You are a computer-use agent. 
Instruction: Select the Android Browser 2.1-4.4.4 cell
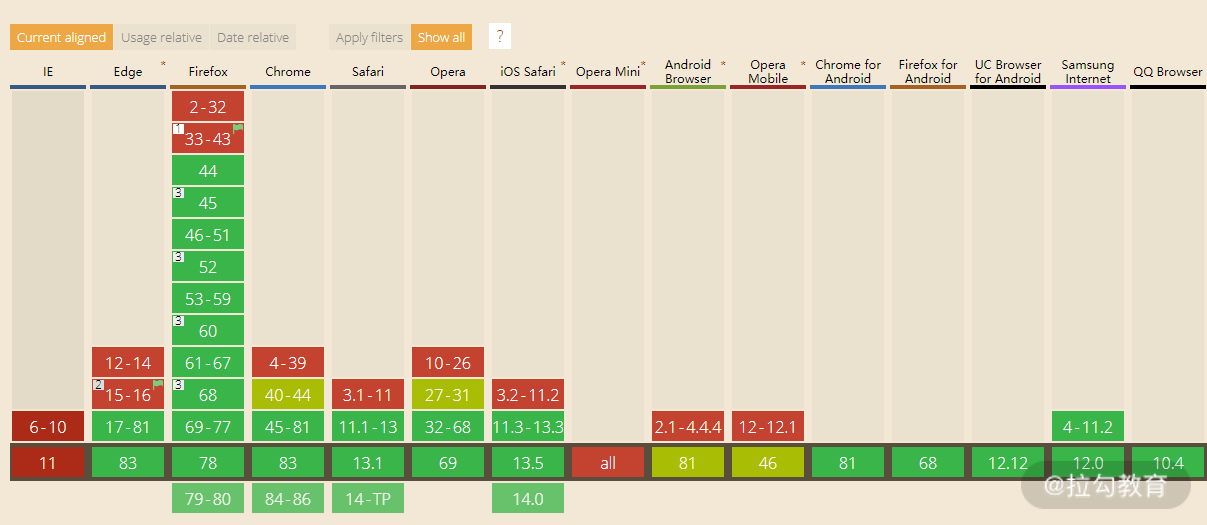(x=688, y=427)
